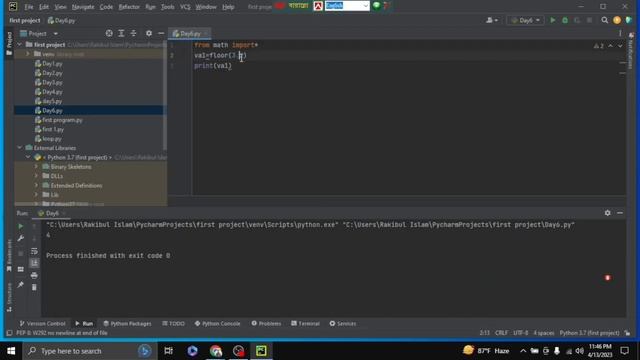Collapse all in Project panel
Image resolution: width=640 pixels, height=360 pixels.
click(133, 33)
